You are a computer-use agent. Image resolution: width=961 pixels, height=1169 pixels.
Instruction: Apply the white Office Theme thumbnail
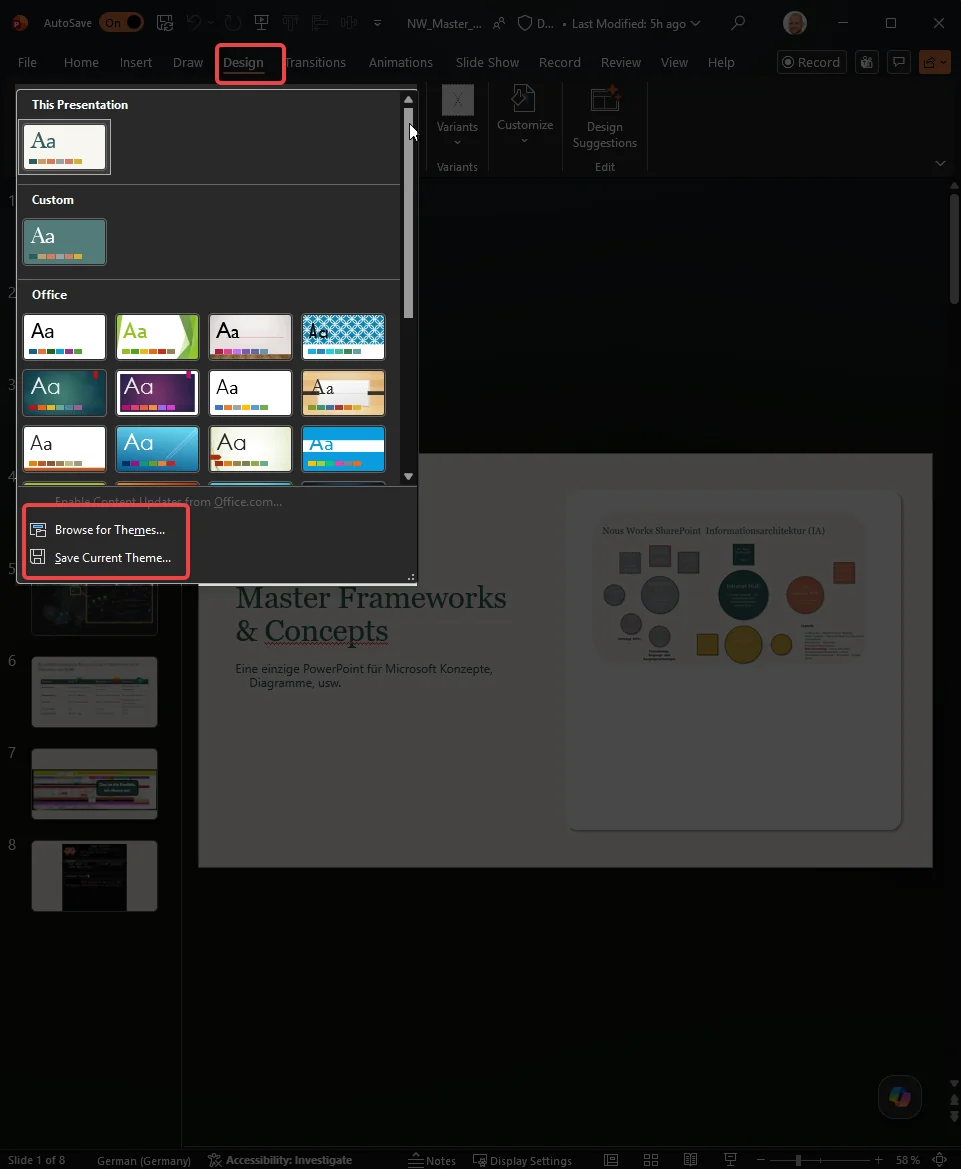click(65, 337)
